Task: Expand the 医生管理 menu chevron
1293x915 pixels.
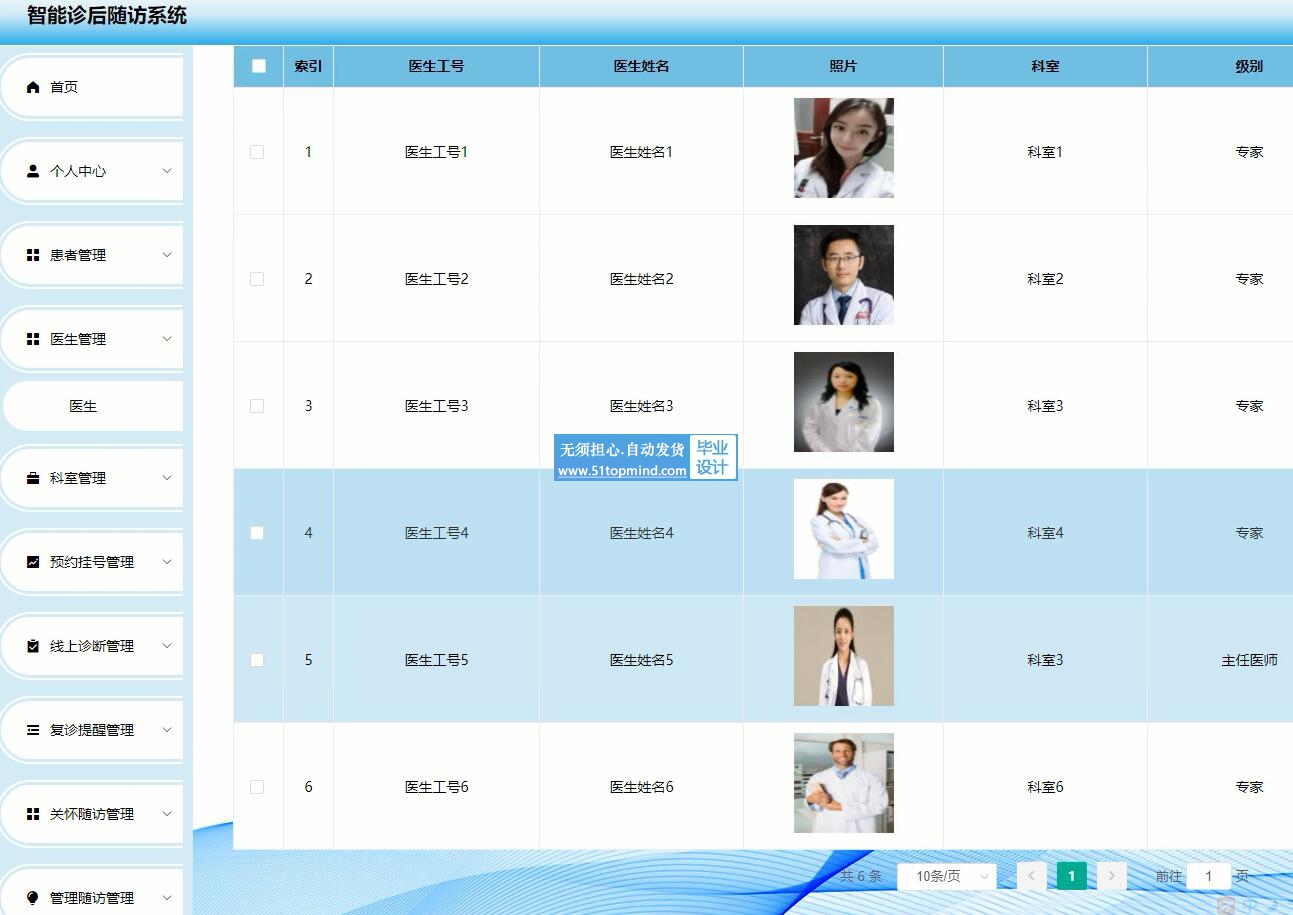Action: click(x=167, y=339)
